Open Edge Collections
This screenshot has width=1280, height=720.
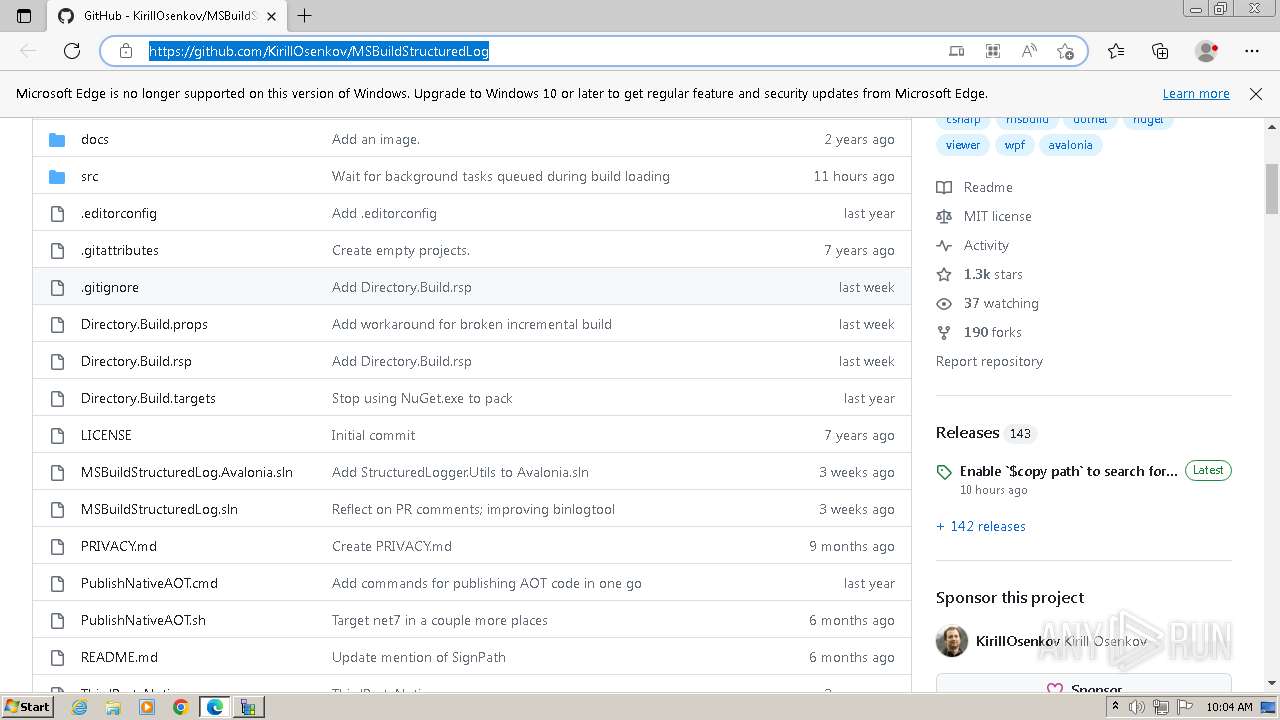pyautogui.click(x=1160, y=51)
